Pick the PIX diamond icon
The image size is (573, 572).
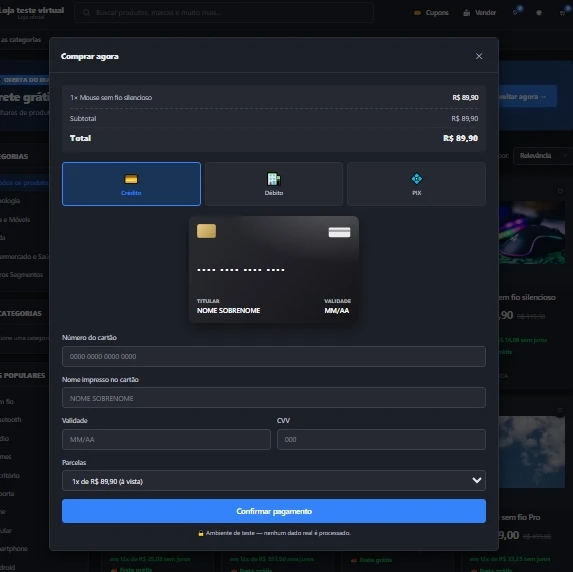(416, 179)
